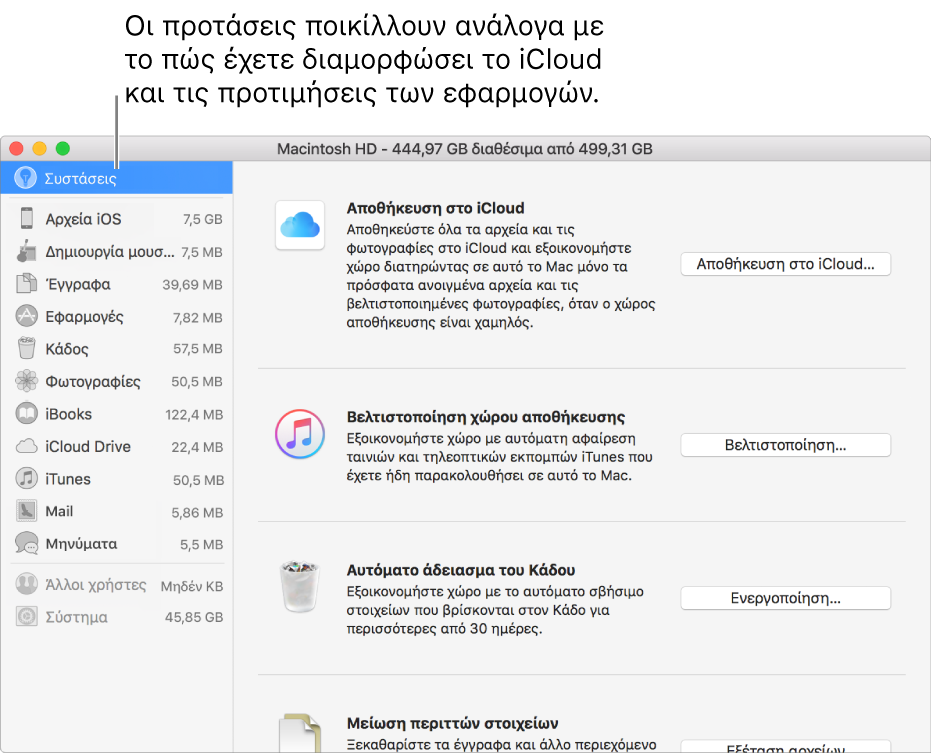This screenshot has height=753, width=931.
Task: Click the 5,86 MB size value
Action: click(x=197, y=512)
